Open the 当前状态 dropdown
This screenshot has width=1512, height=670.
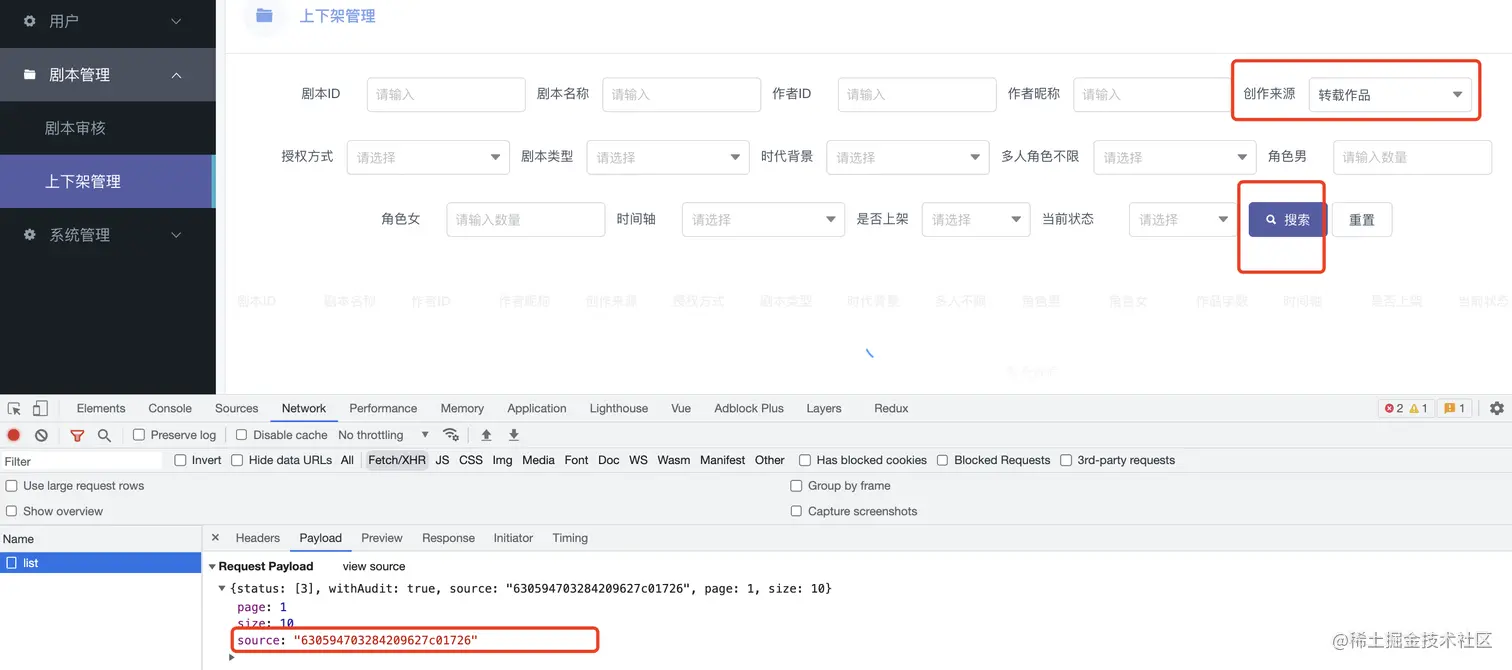1183,219
